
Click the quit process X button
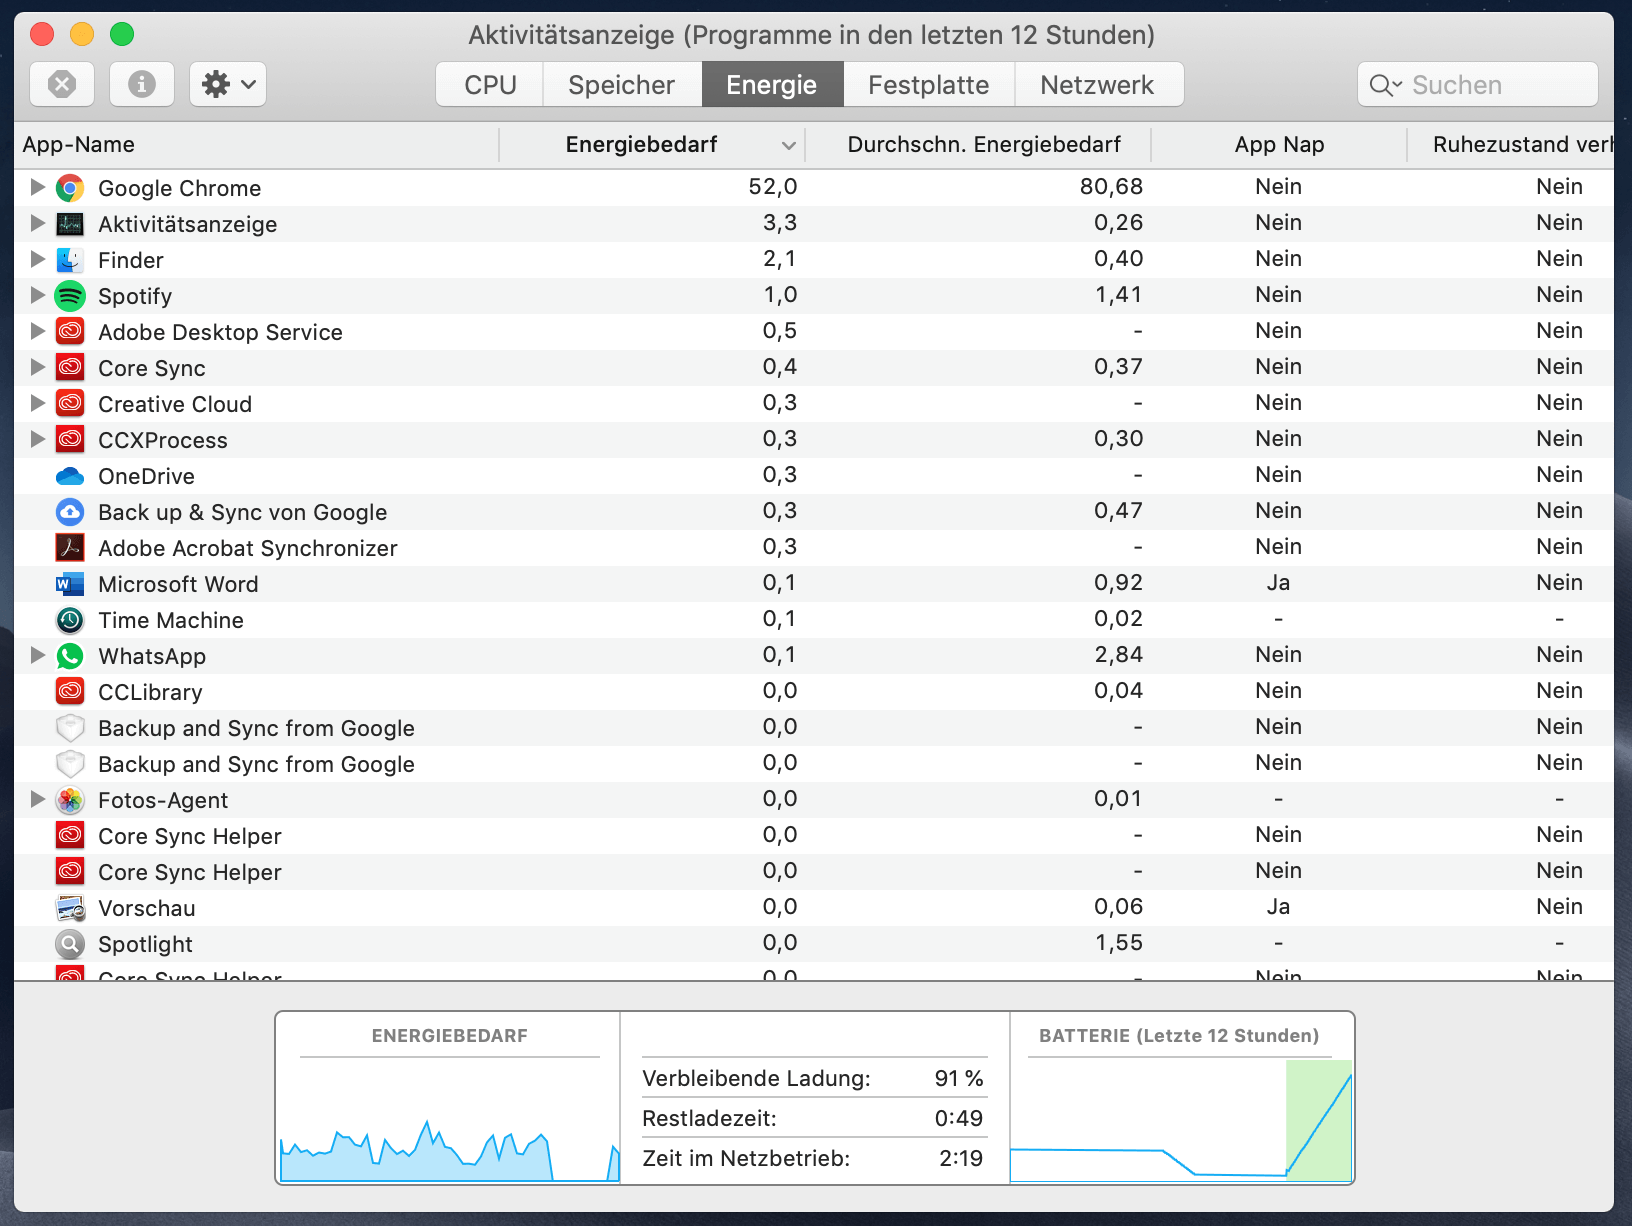(x=62, y=84)
